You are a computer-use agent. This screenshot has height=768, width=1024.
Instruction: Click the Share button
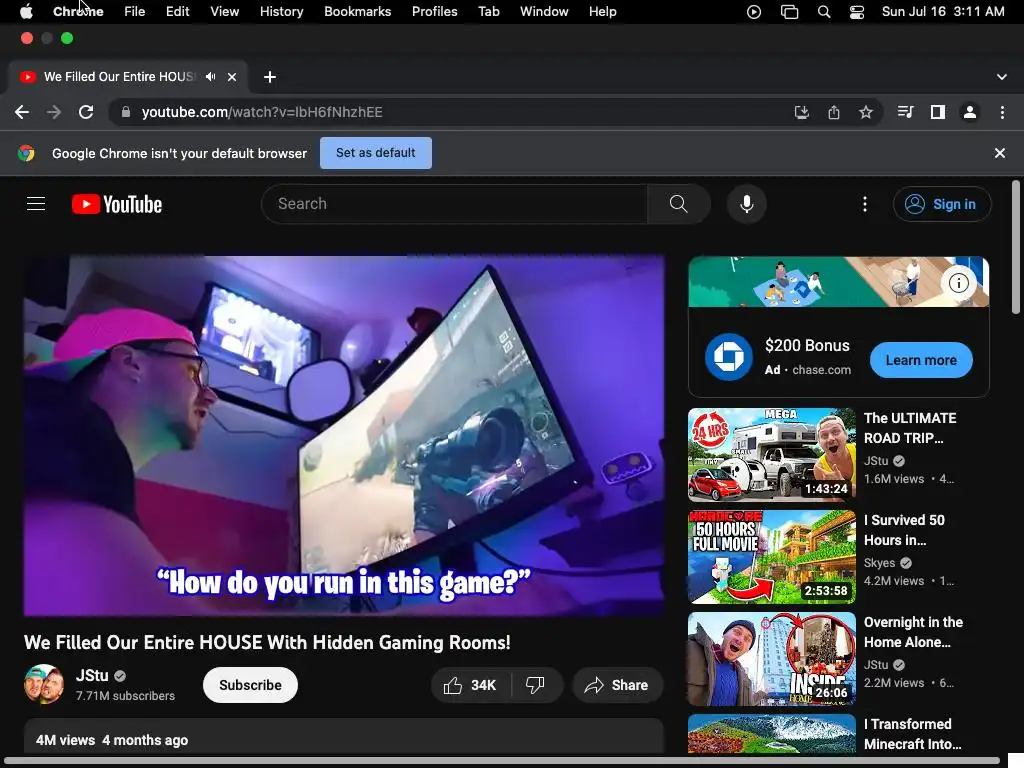[617, 685]
